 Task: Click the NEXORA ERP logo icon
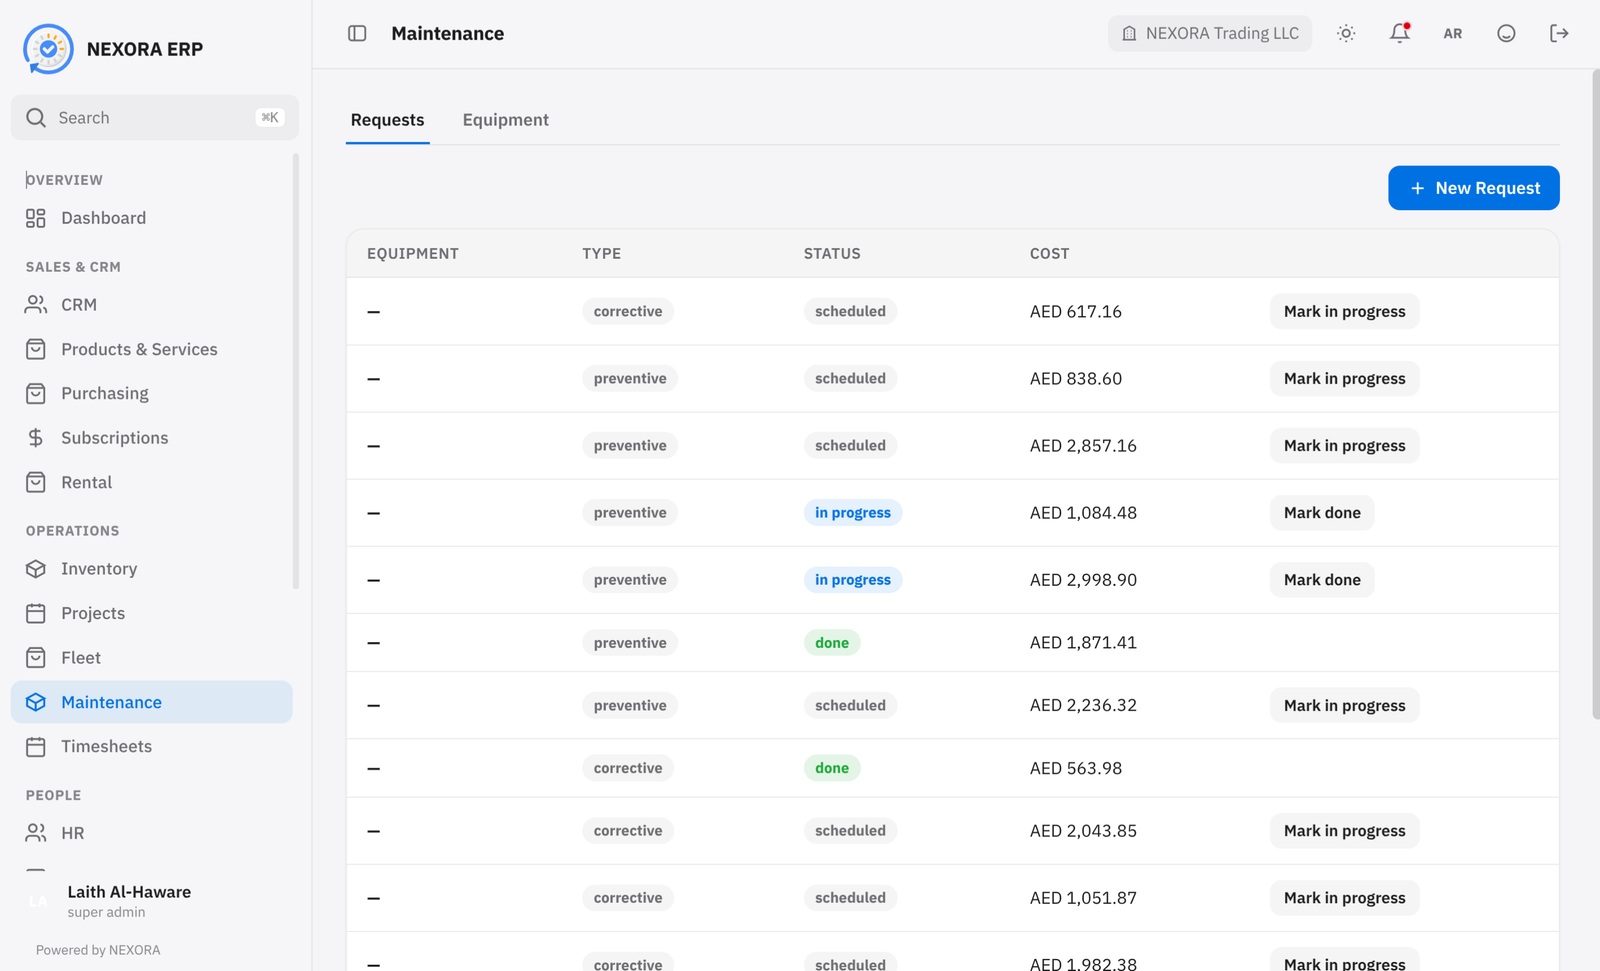pos(48,49)
